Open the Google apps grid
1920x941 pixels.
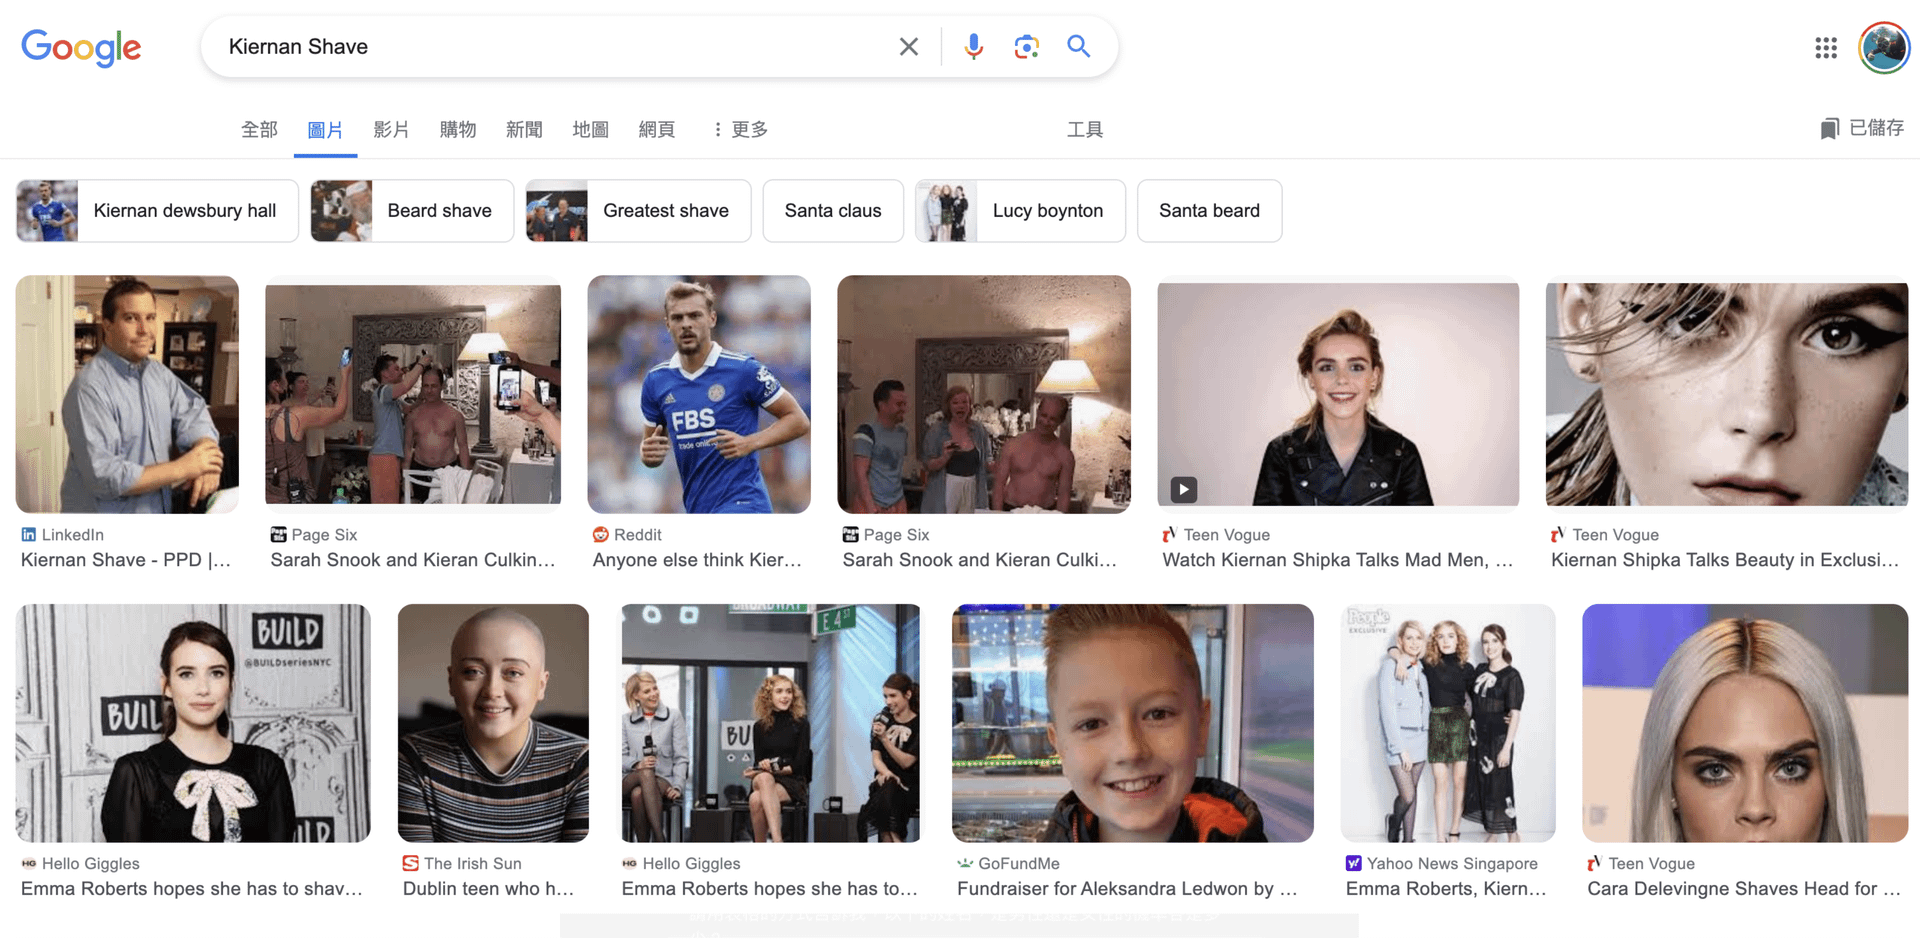coord(1825,48)
